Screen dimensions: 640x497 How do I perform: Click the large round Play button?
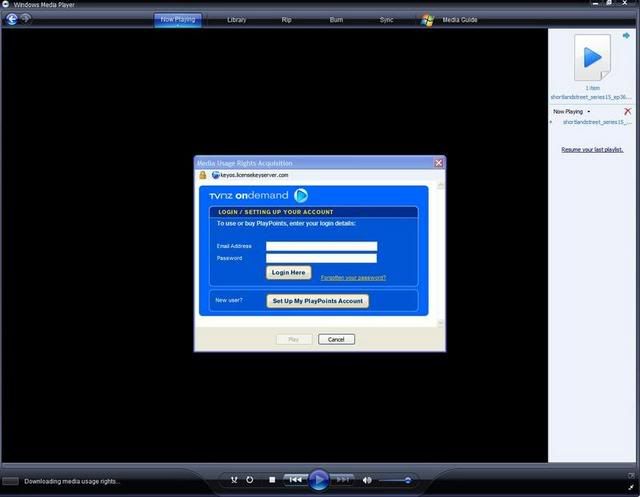point(318,480)
